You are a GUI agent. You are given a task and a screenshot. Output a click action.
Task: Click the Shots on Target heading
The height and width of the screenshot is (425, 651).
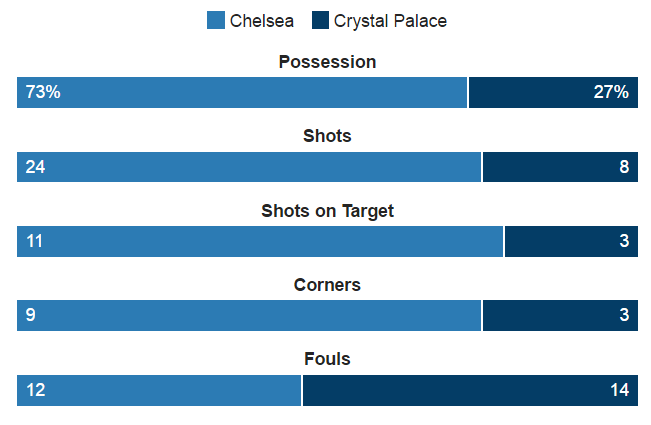(327, 211)
